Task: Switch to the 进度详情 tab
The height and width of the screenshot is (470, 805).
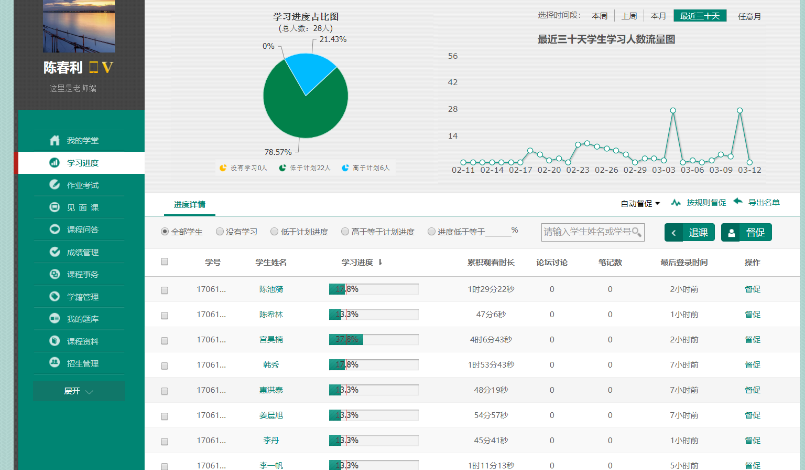Action: (x=189, y=203)
